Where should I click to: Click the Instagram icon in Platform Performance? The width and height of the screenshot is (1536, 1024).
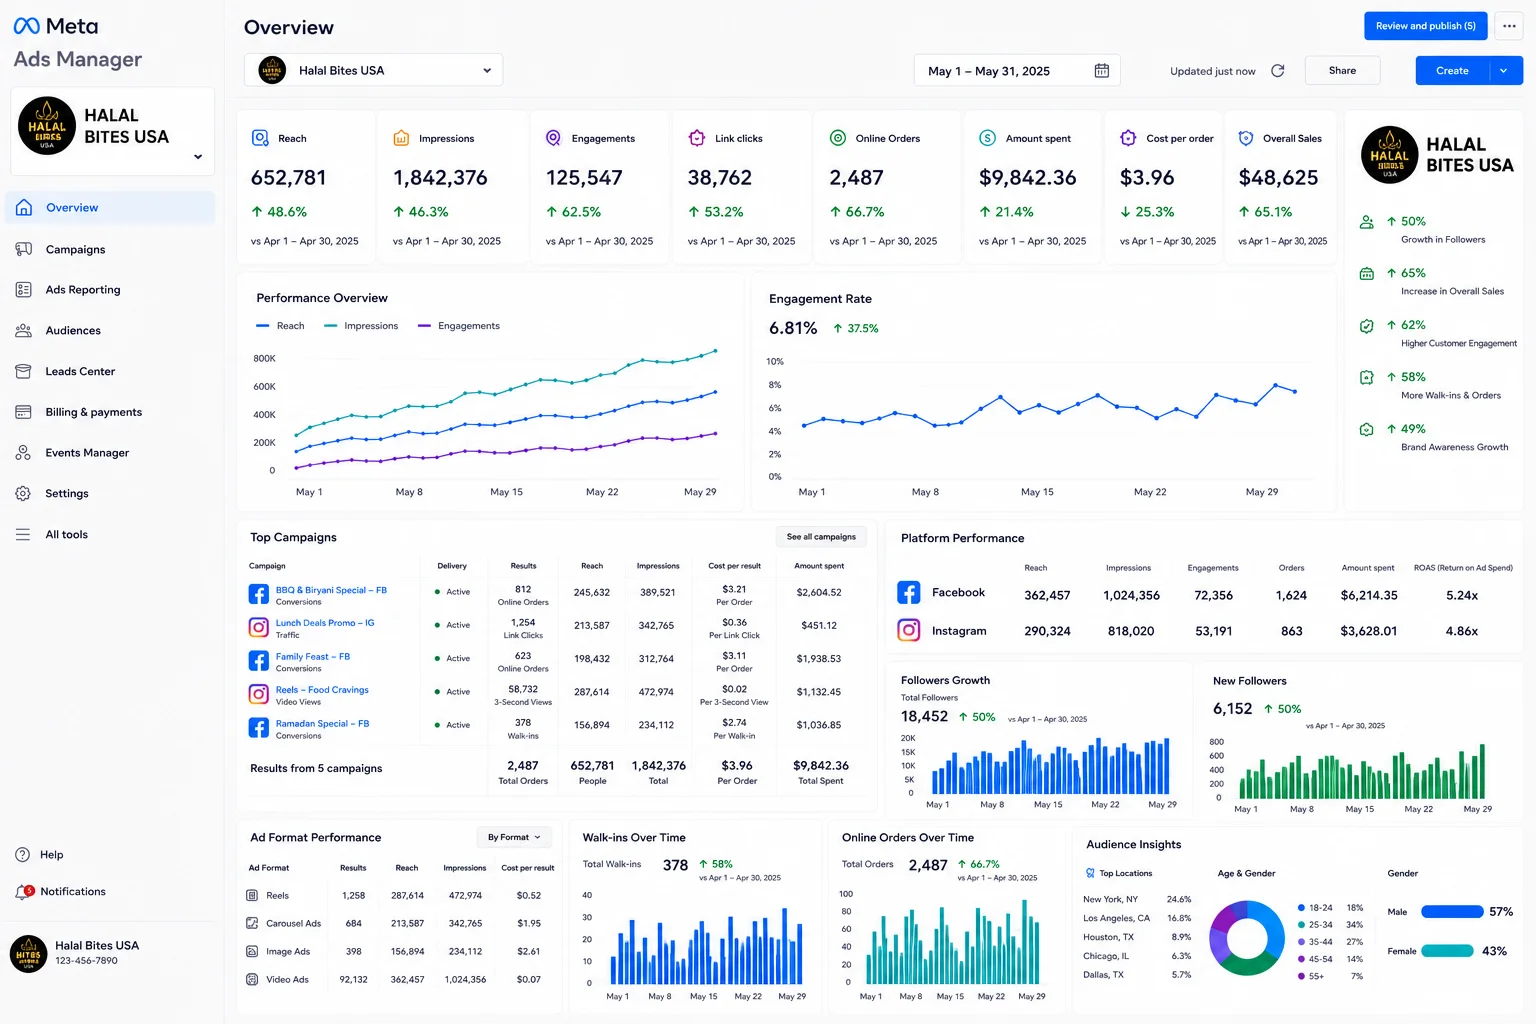(x=909, y=631)
